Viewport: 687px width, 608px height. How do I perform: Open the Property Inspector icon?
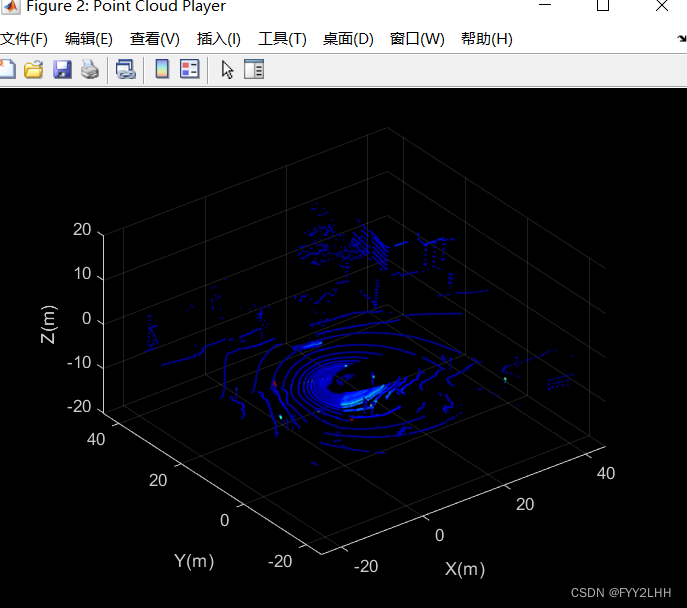coord(254,69)
